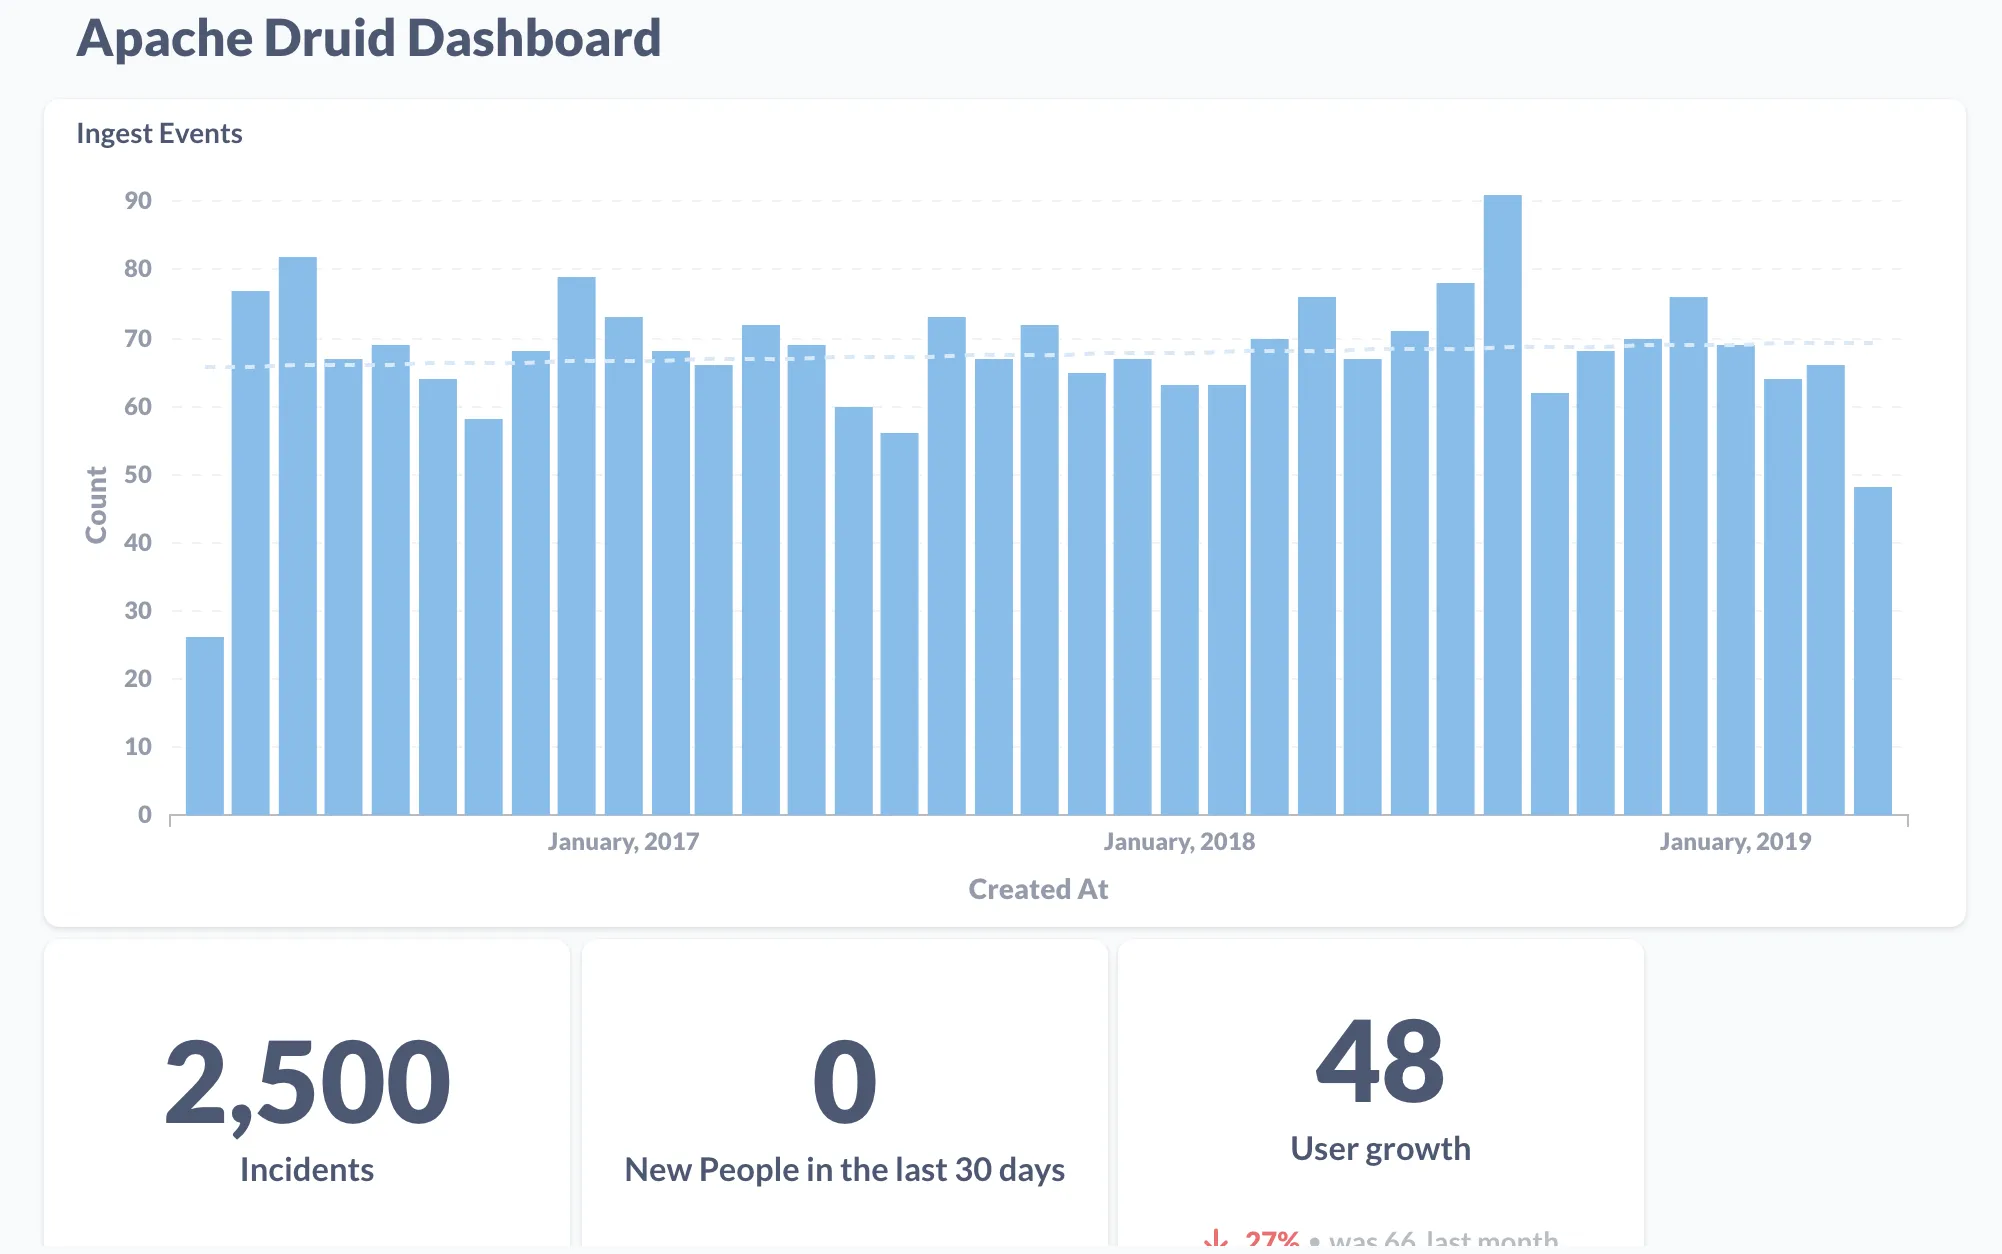Click the Count y-axis title

[96, 505]
